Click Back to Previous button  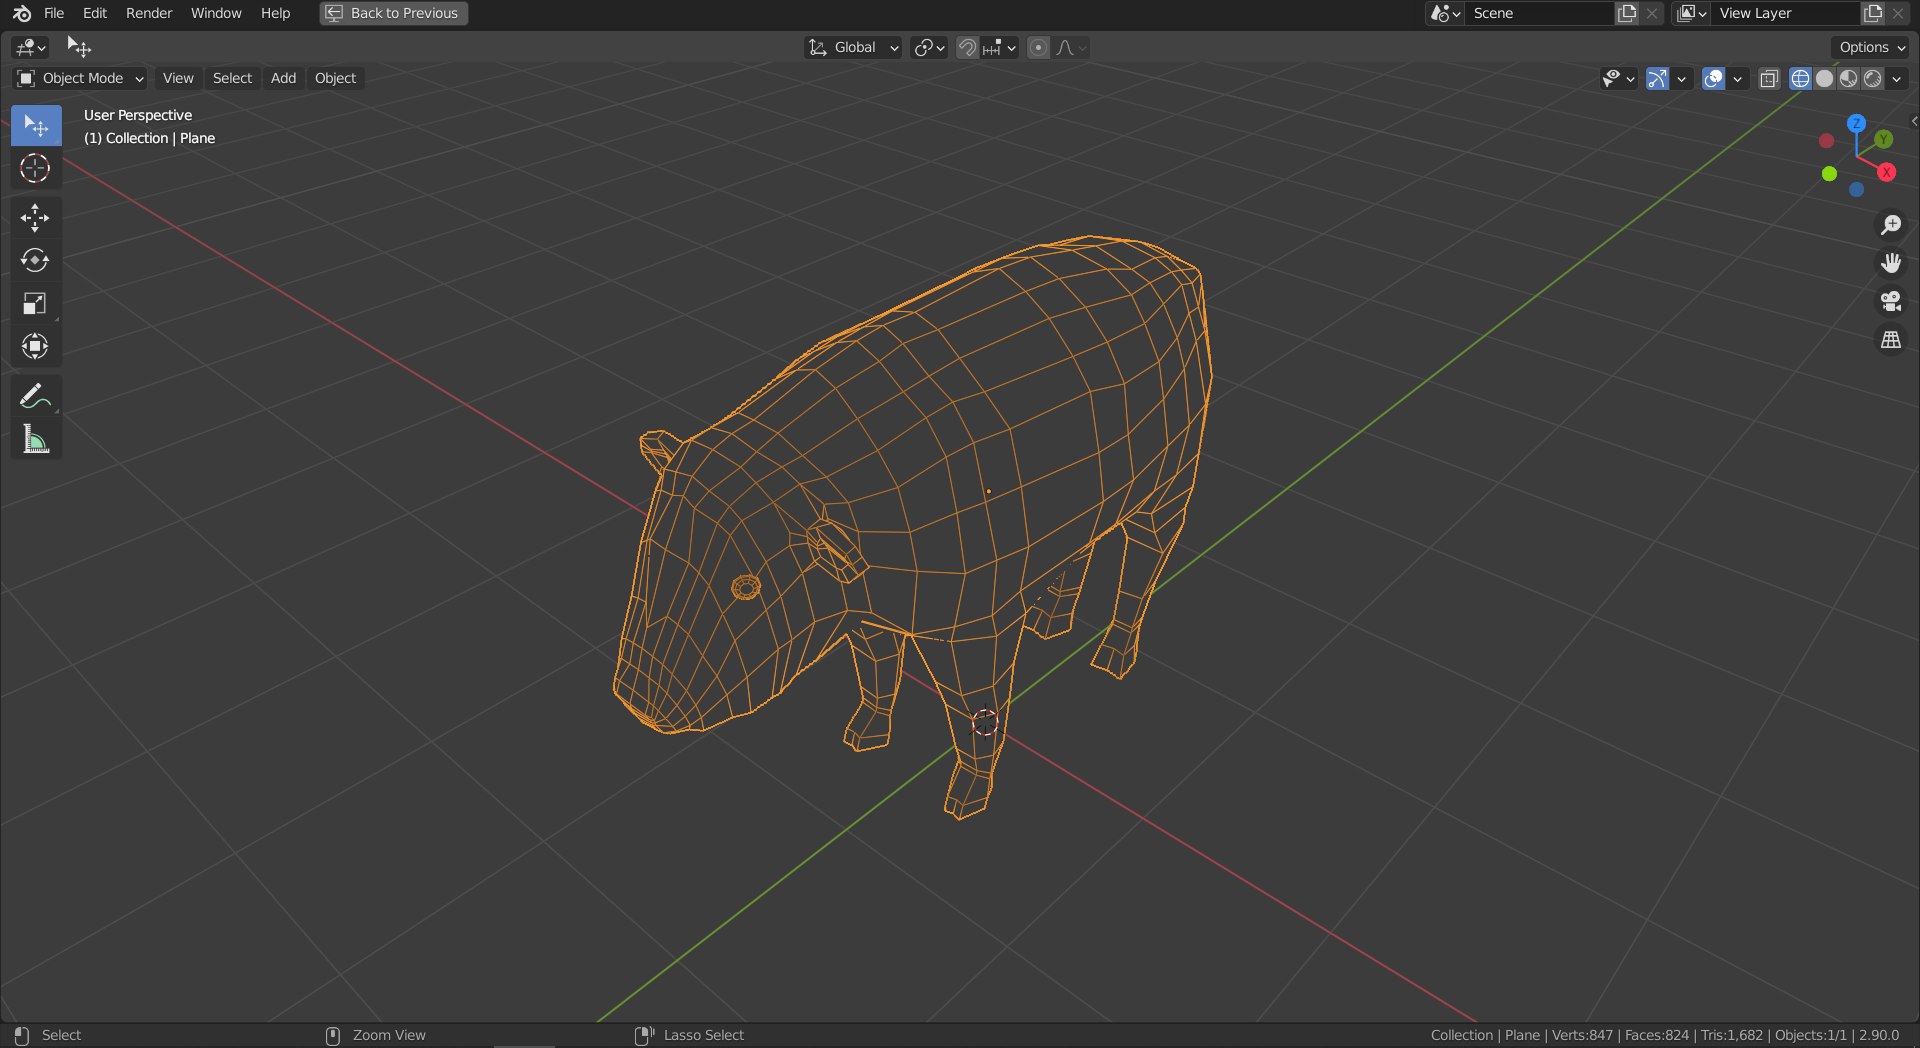coord(393,13)
